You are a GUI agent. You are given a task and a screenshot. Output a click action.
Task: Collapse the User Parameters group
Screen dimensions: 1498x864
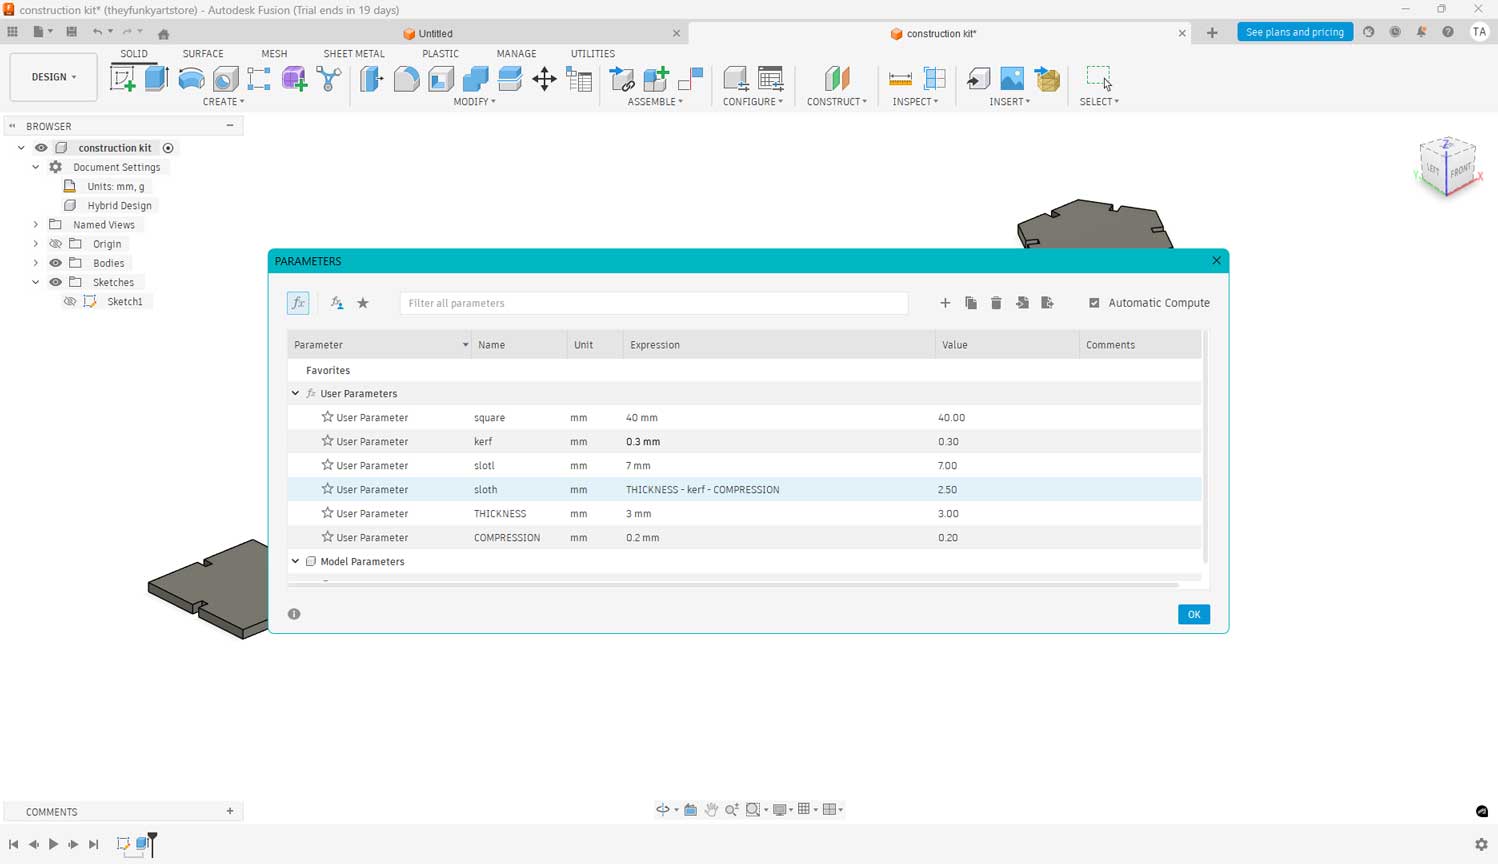click(x=295, y=393)
